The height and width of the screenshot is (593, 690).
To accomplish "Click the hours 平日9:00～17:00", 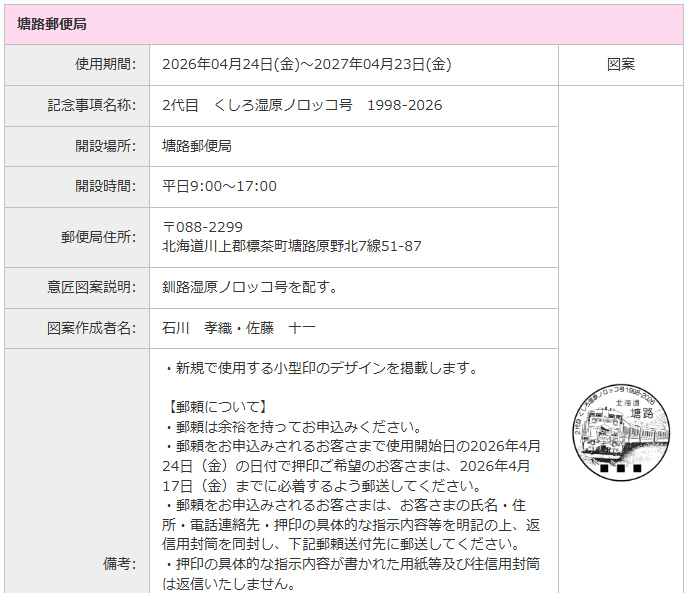I will click(219, 186).
